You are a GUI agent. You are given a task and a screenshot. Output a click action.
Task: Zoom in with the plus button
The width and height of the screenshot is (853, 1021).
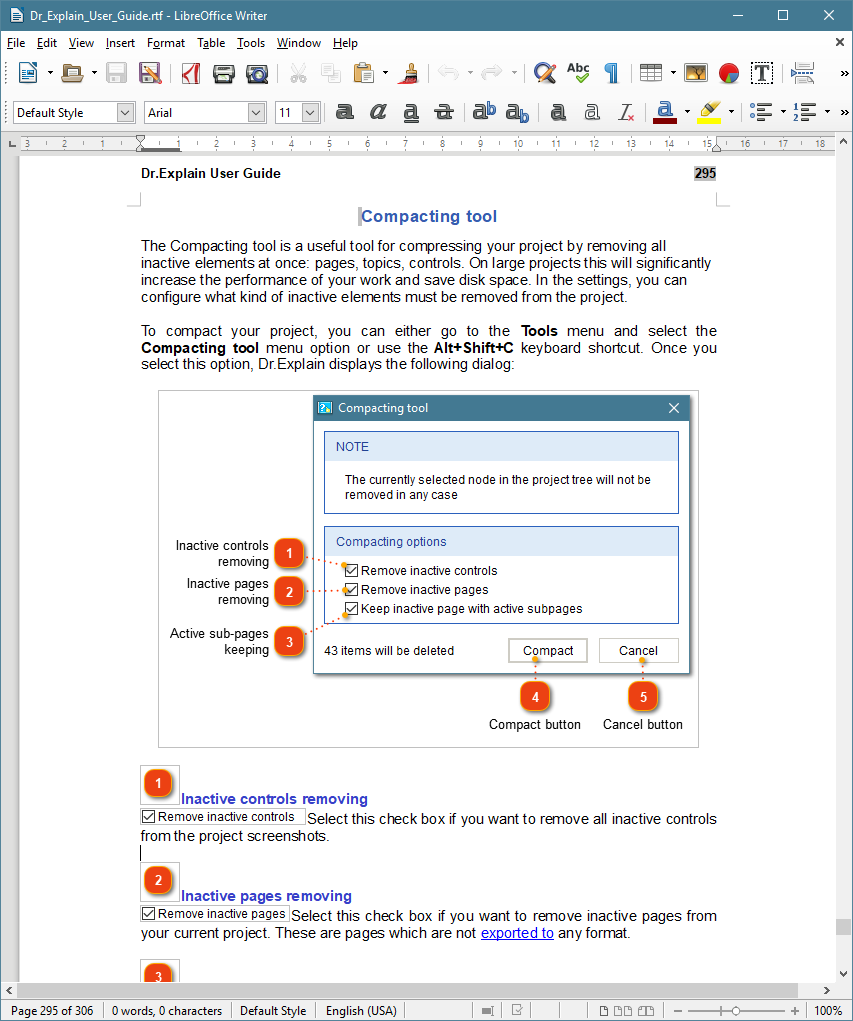(794, 1011)
